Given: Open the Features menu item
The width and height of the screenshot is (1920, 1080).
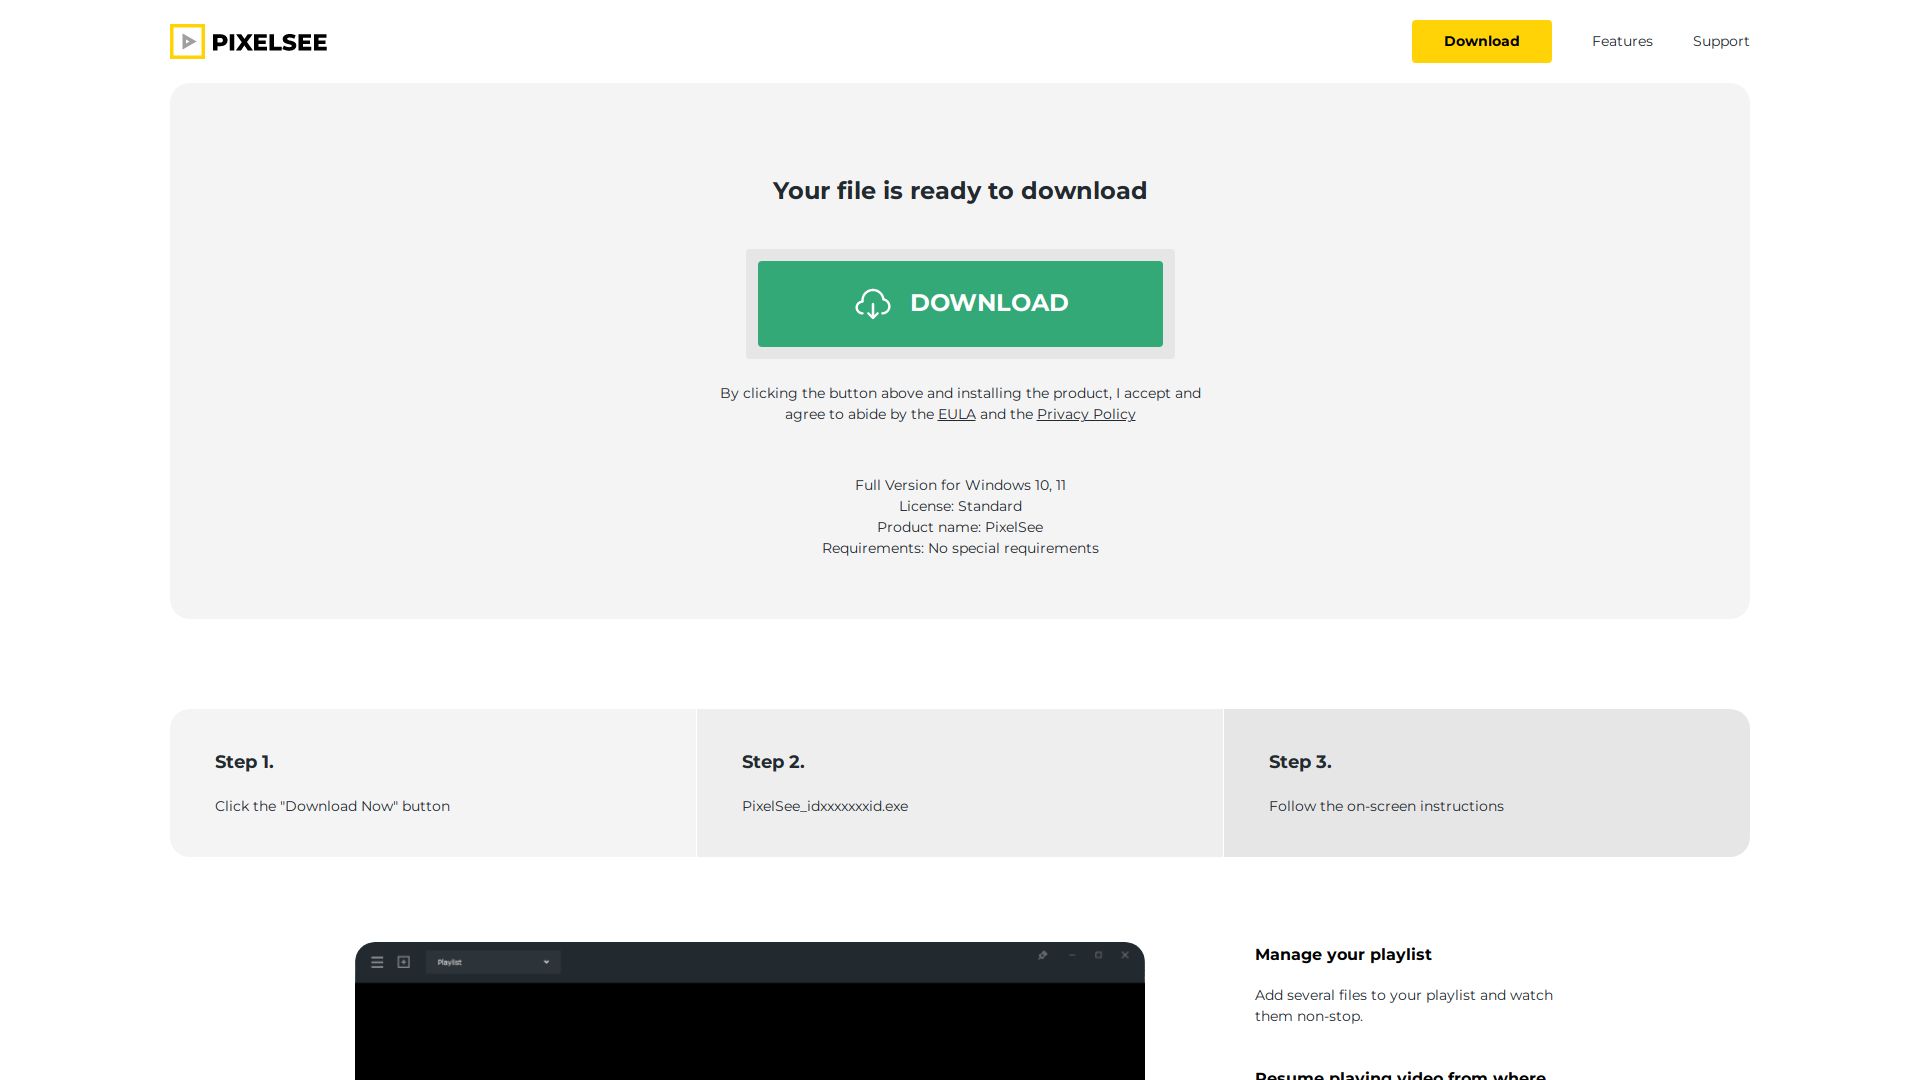Looking at the screenshot, I should pos(1622,41).
